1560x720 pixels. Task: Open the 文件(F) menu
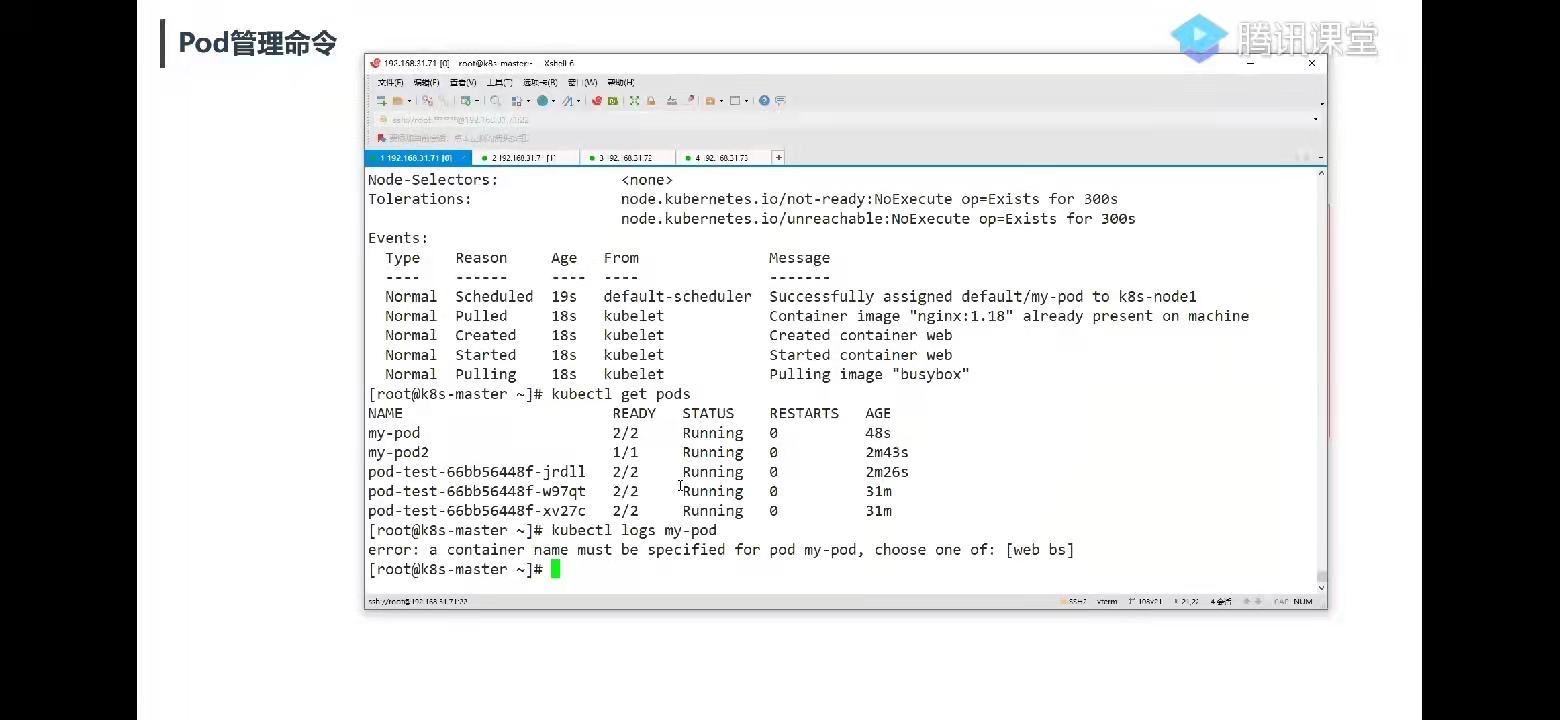390,82
